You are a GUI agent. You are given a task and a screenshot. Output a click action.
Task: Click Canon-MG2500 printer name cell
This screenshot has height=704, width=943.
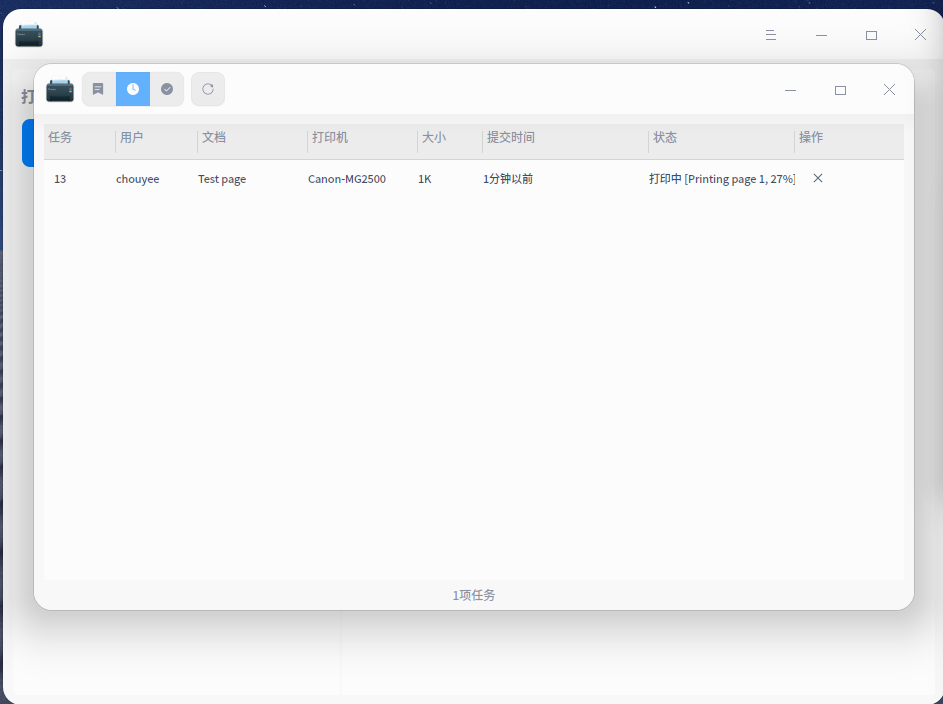(347, 179)
